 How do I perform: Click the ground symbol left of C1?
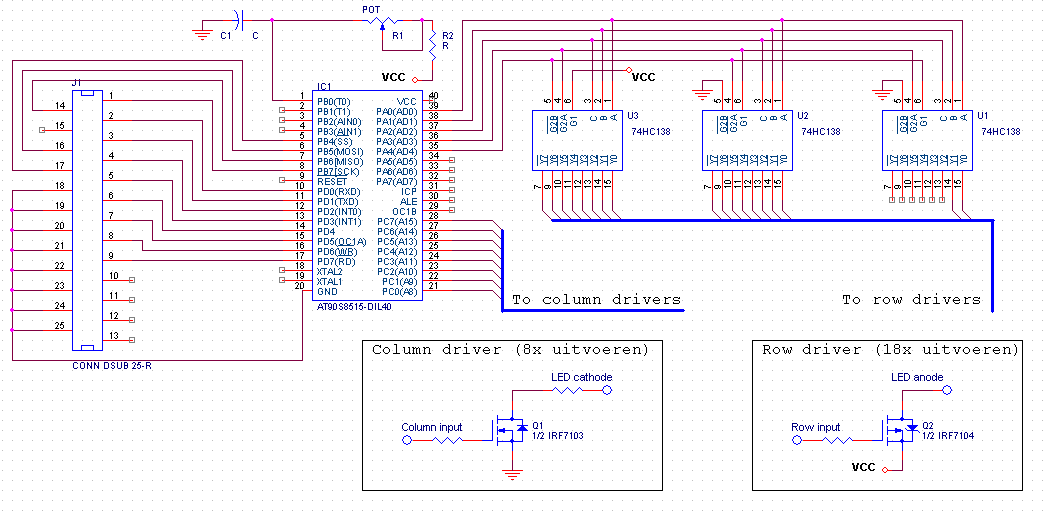click(x=201, y=33)
